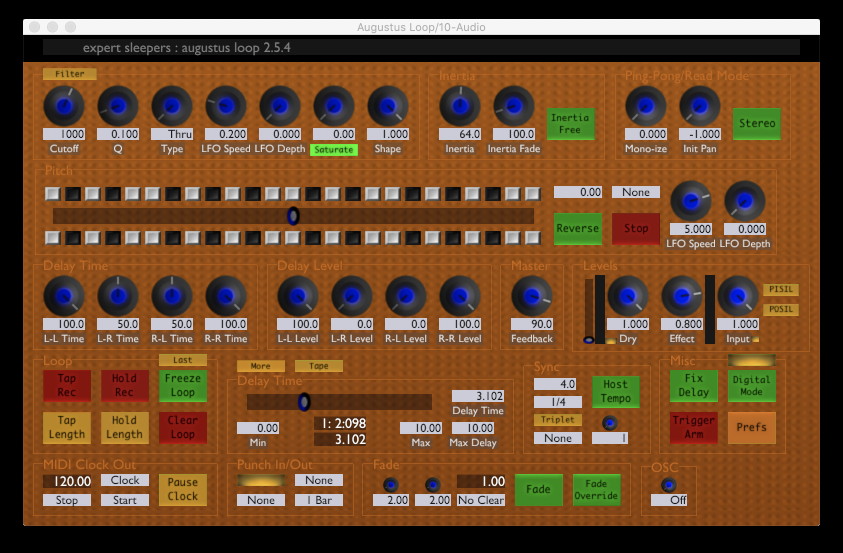Screen dimensions: 843x553
Task: Open the filter Type Thru value box
Action: point(172,134)
